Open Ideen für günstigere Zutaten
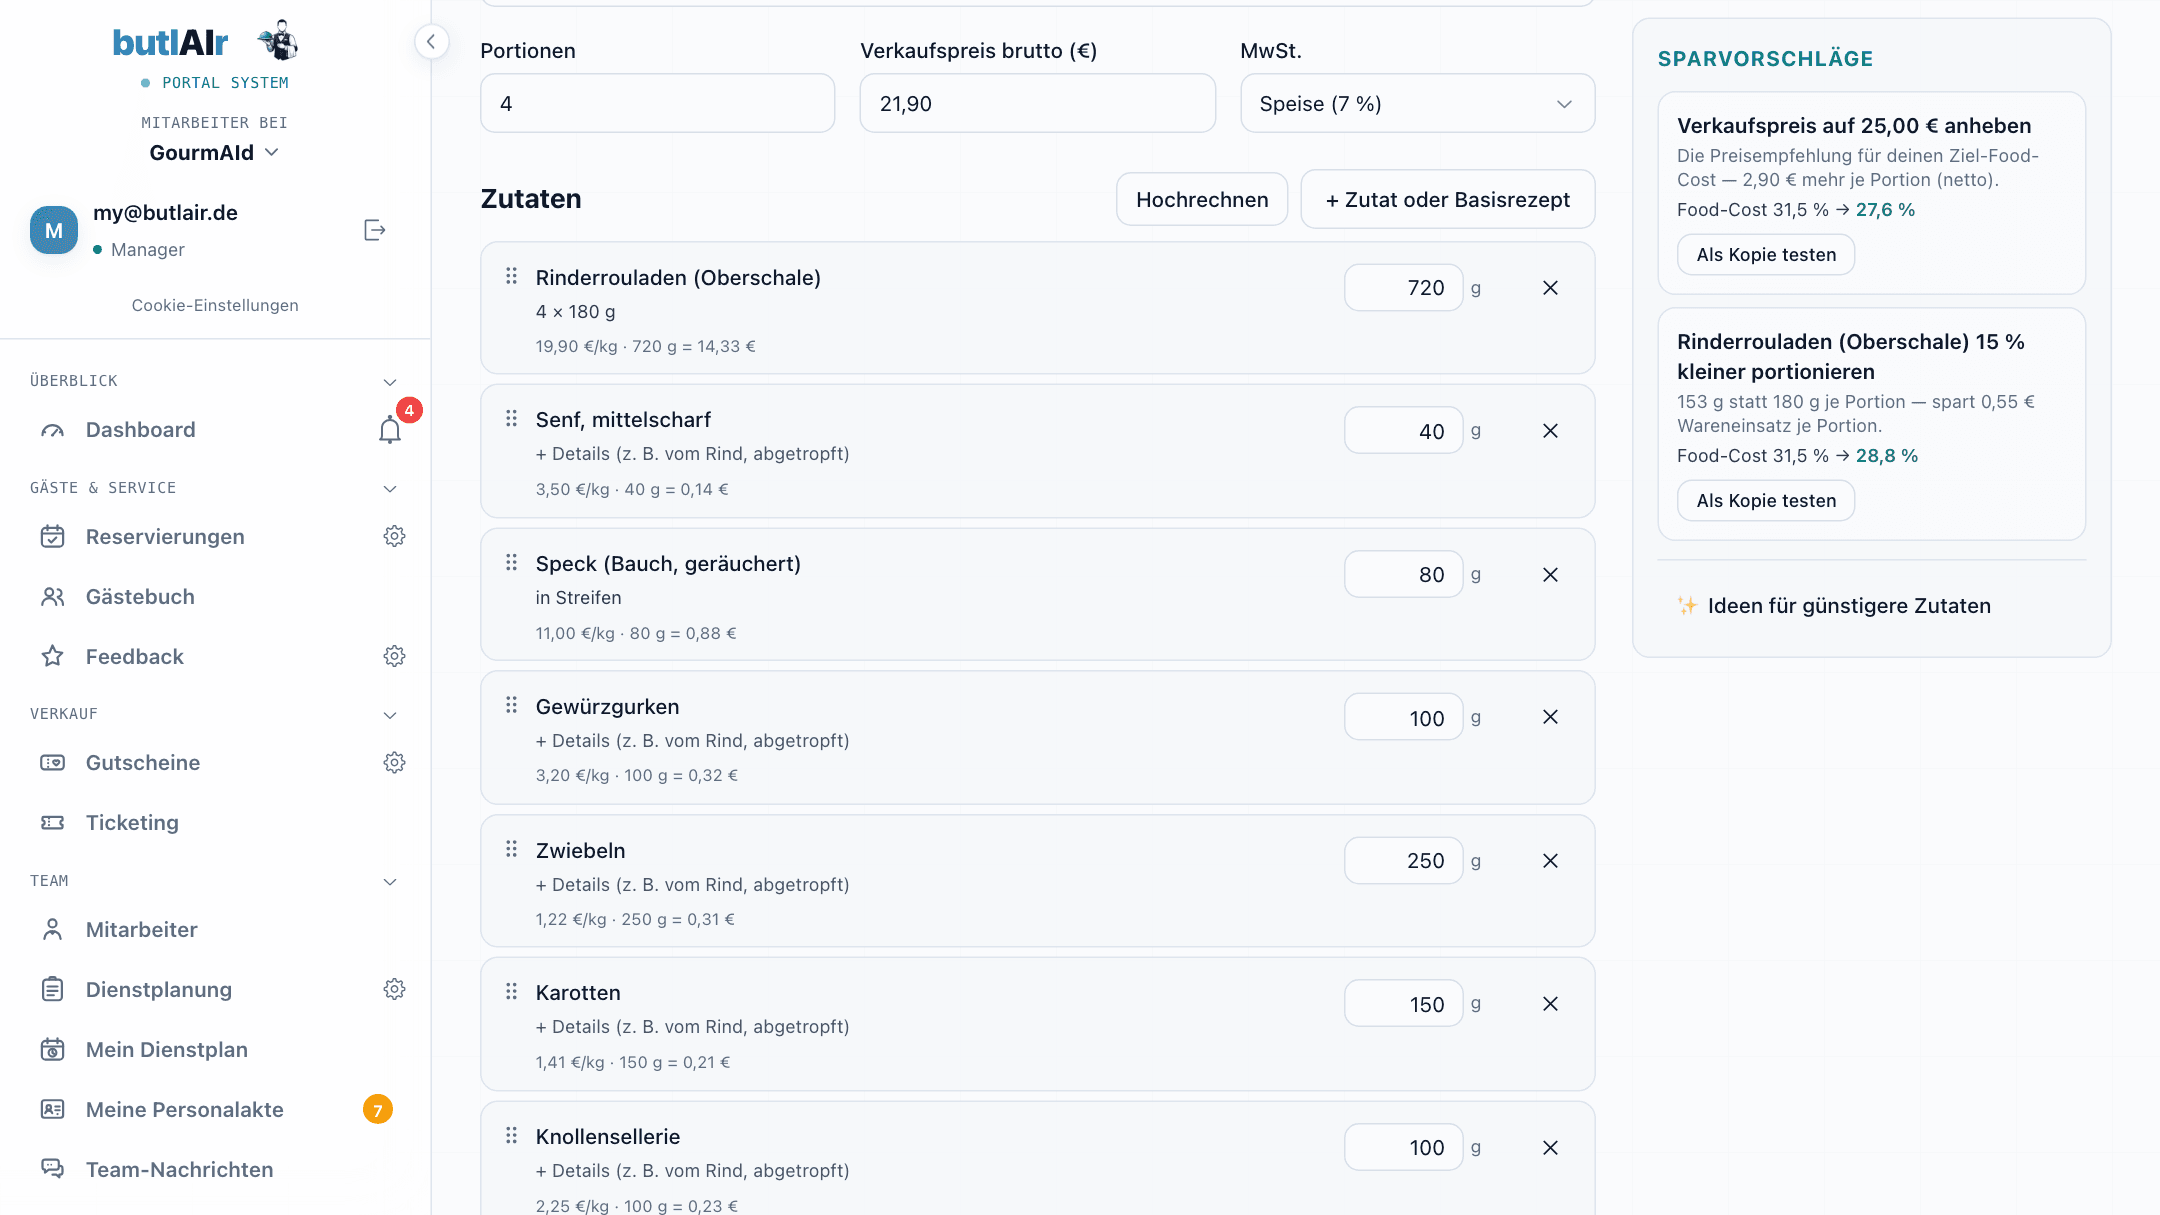 1834,605
